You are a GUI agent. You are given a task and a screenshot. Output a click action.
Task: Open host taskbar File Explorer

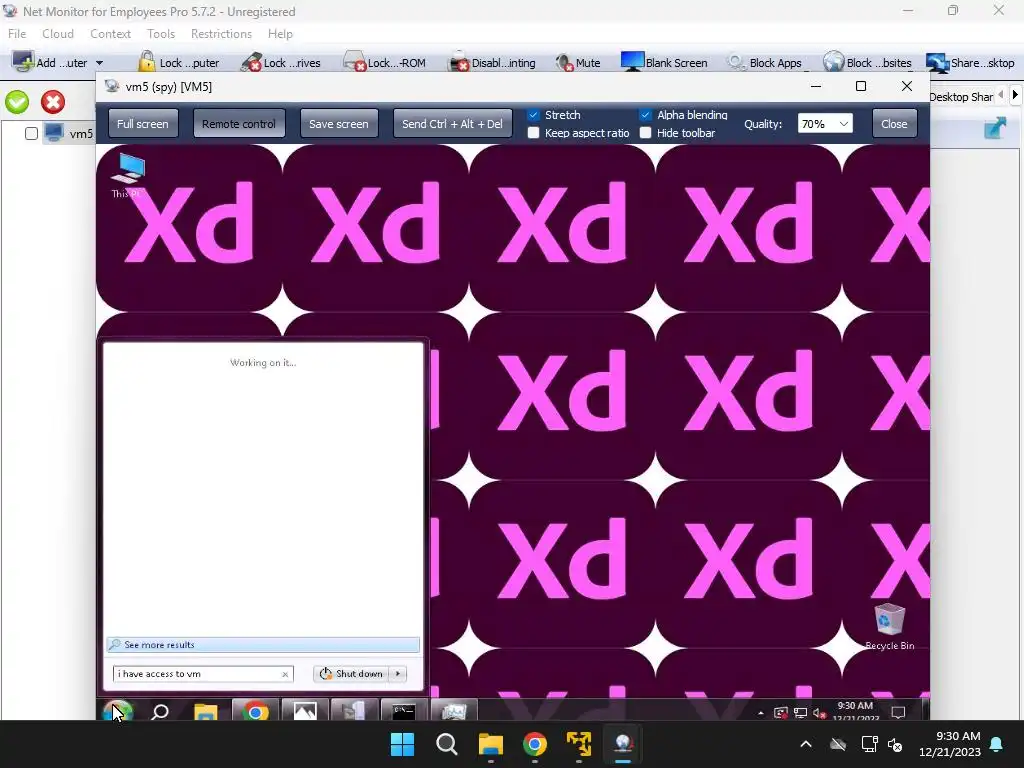coord(490,744)
